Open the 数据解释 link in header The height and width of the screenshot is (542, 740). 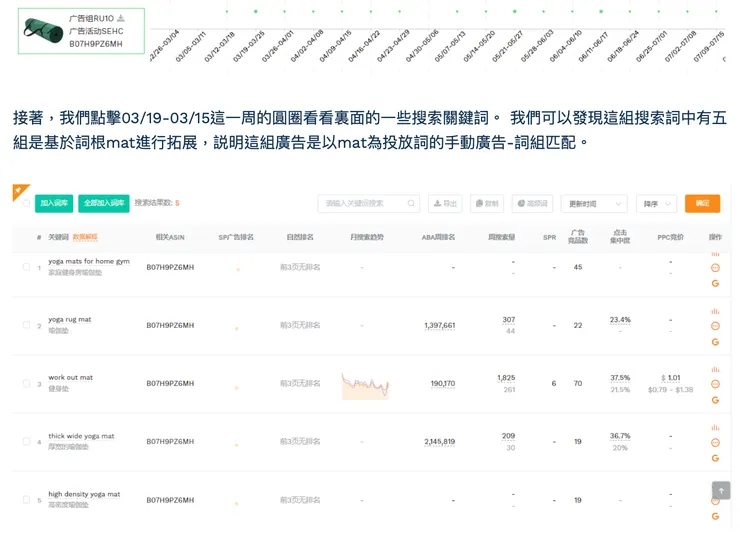pos(85,237)
